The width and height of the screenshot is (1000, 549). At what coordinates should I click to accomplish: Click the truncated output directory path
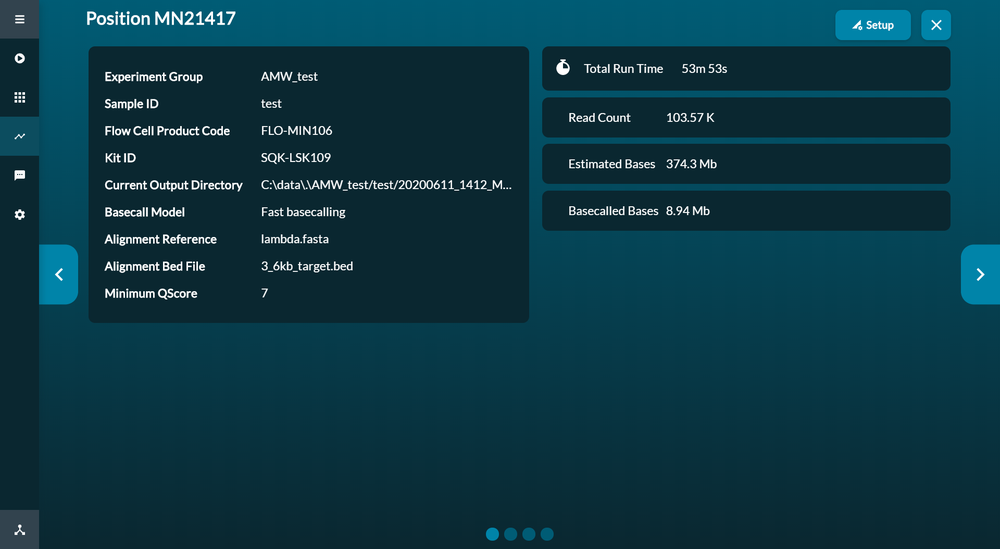pos(386,185)
